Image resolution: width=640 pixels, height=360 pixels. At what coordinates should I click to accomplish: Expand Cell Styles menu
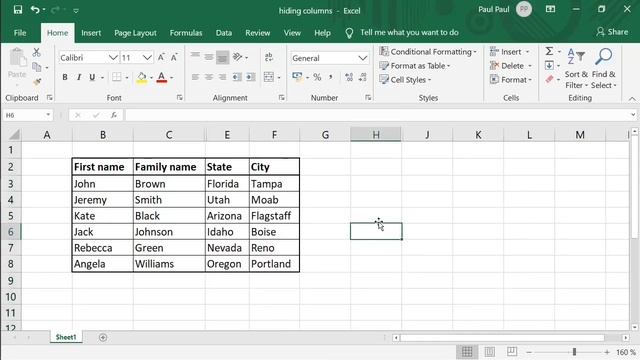tap(405, 80)
